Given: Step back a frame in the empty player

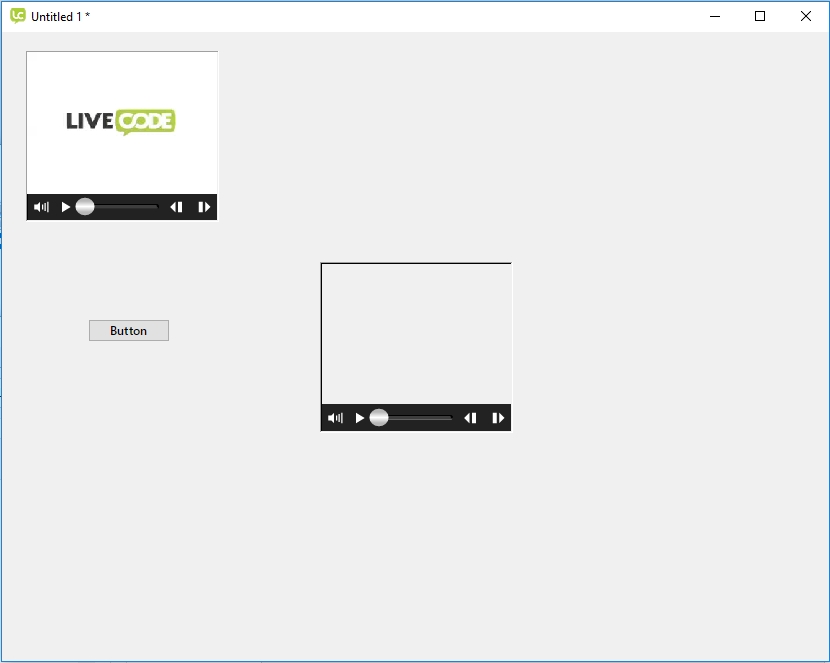Looking at the screenshot, I should 470,418.
